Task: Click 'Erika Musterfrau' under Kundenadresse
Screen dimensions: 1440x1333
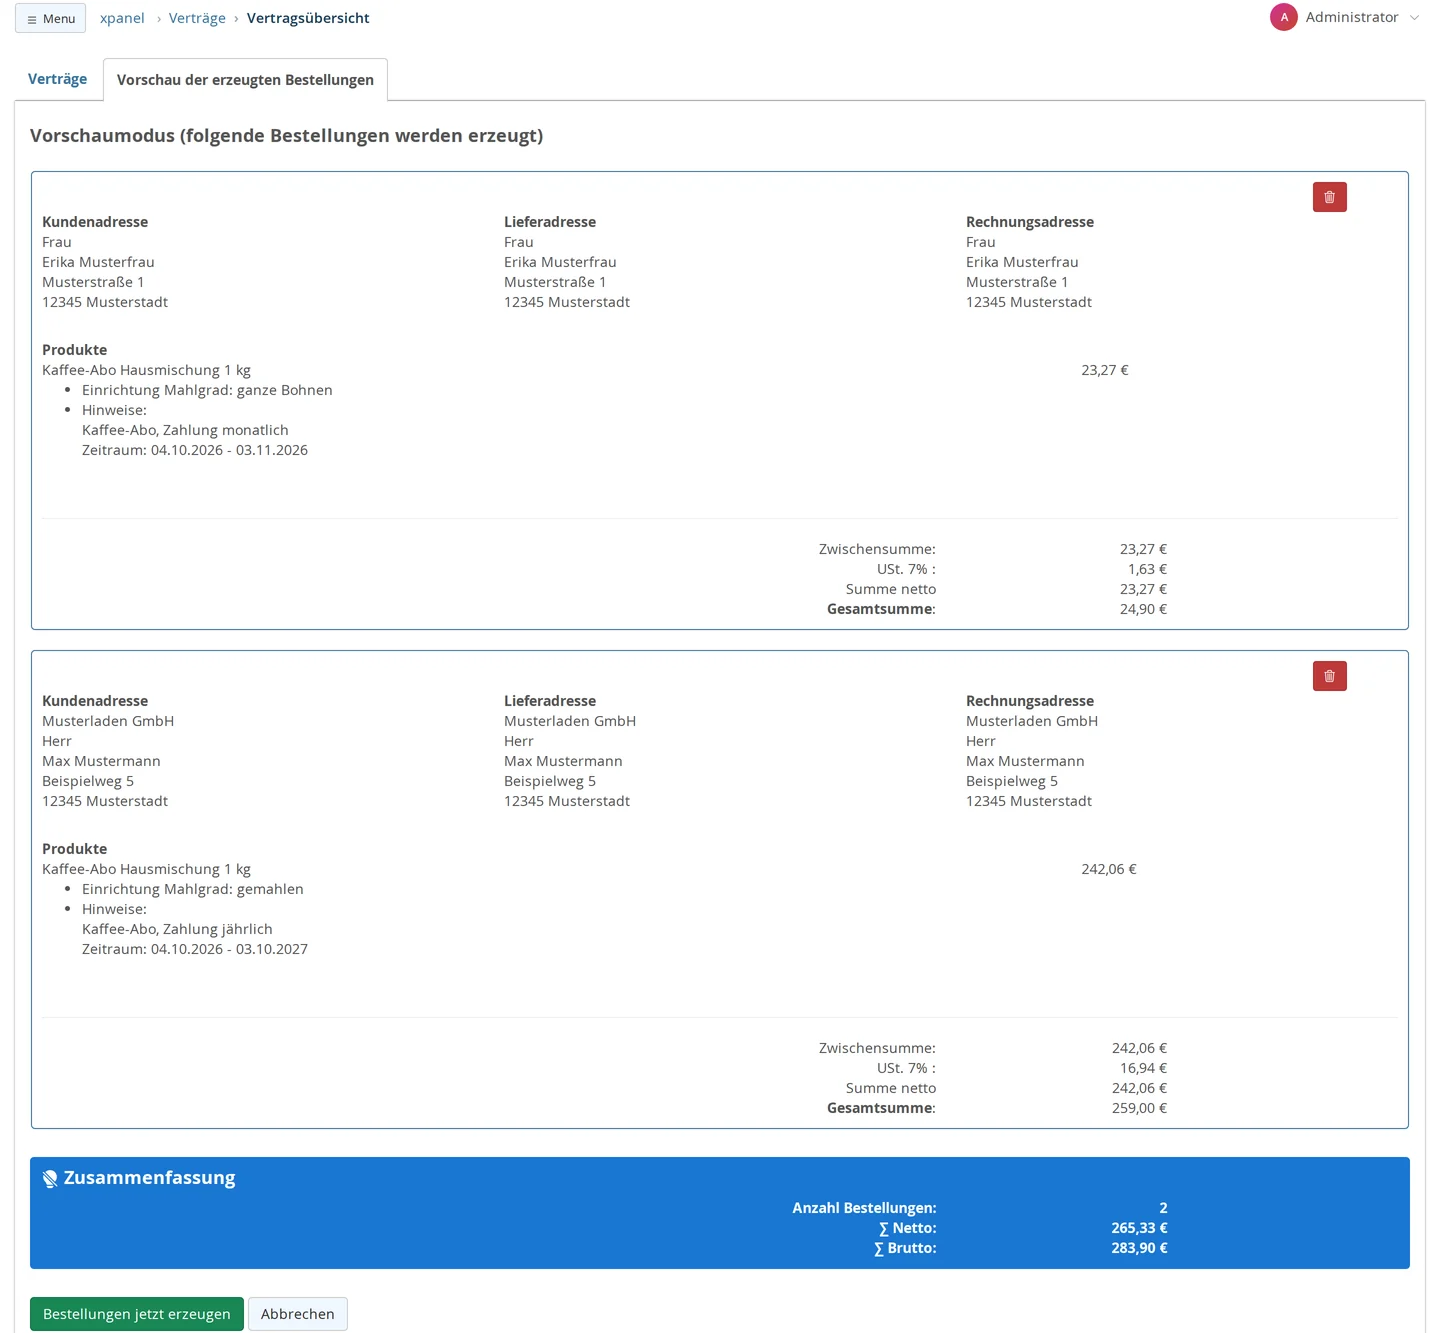Action: click(98, 262)
